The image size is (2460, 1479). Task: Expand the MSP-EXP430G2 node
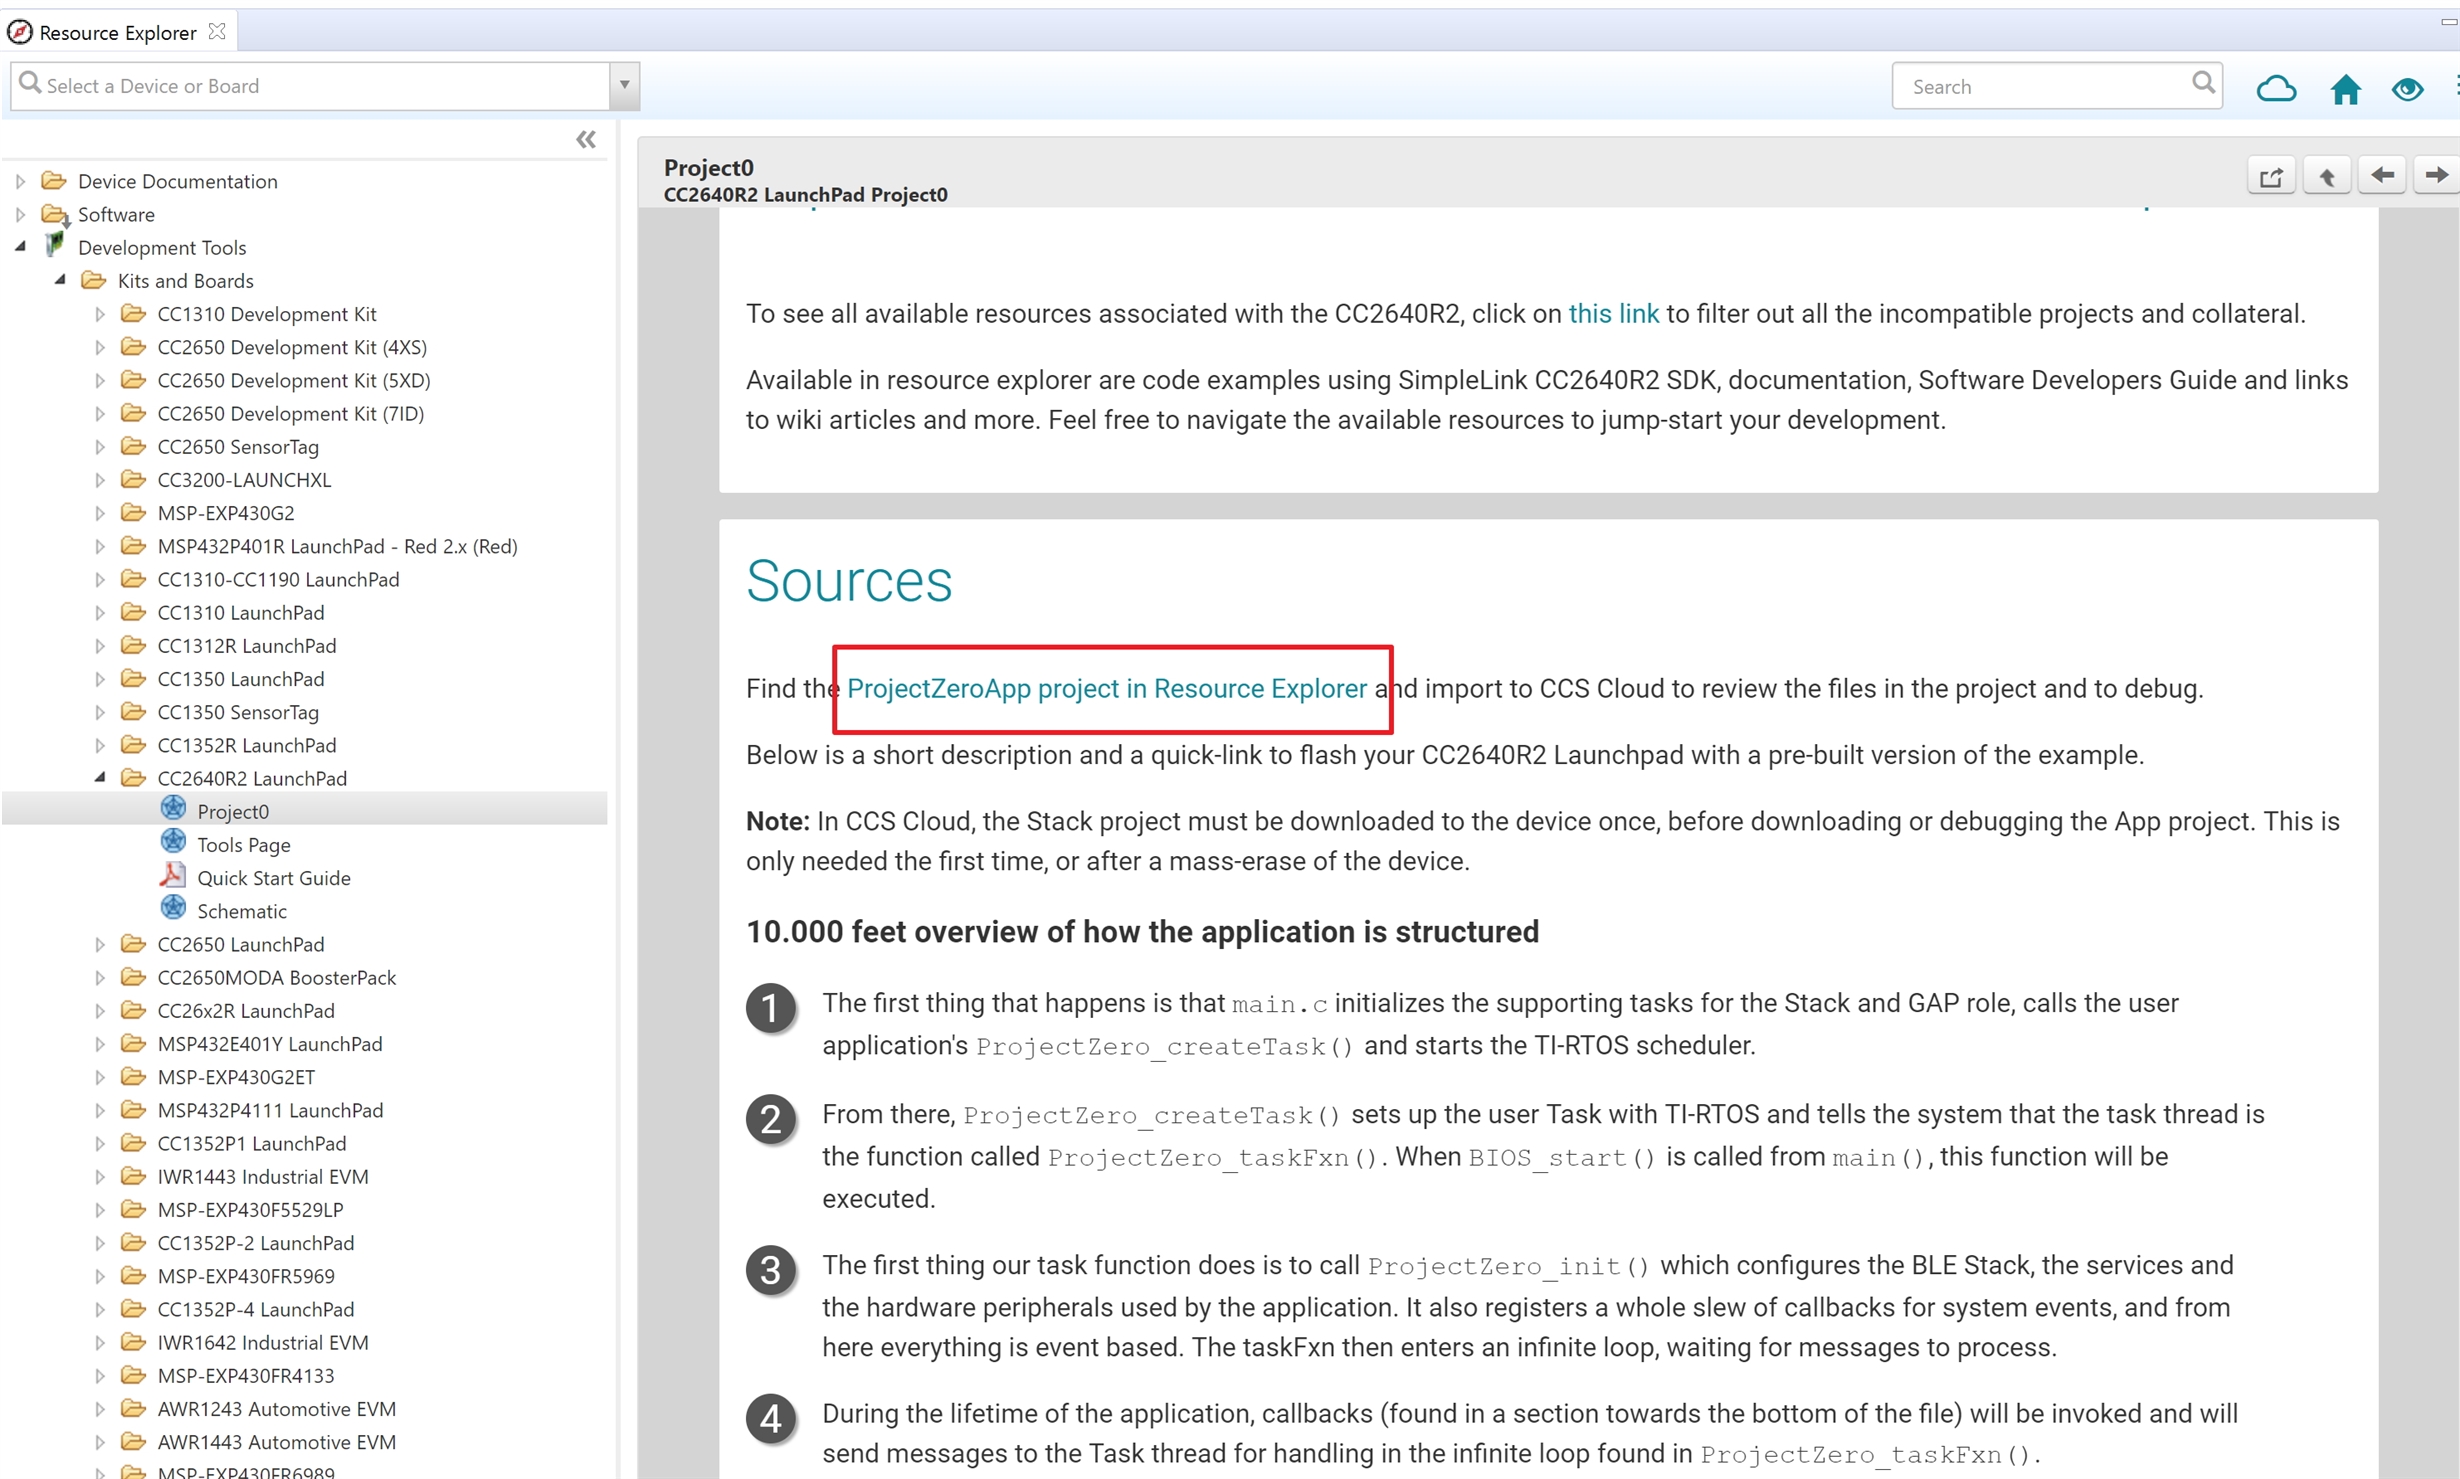[x=100, y=513]
